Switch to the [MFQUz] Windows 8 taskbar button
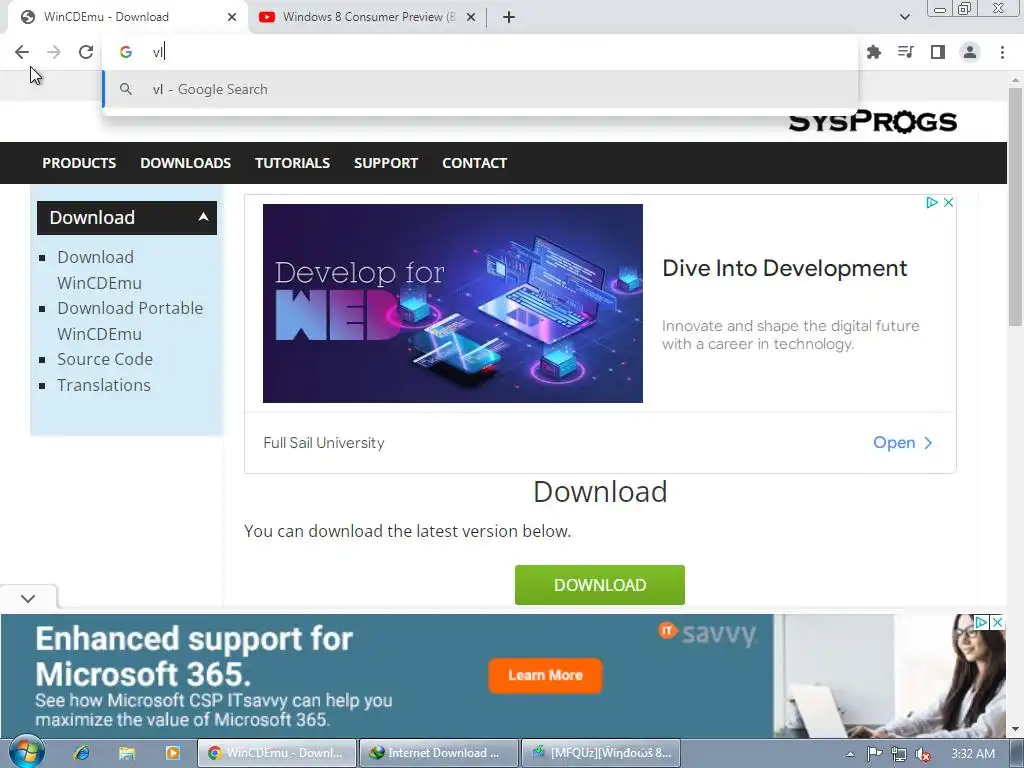The height and width of the screenshot is (768, 1024). [x=601, y=753]
